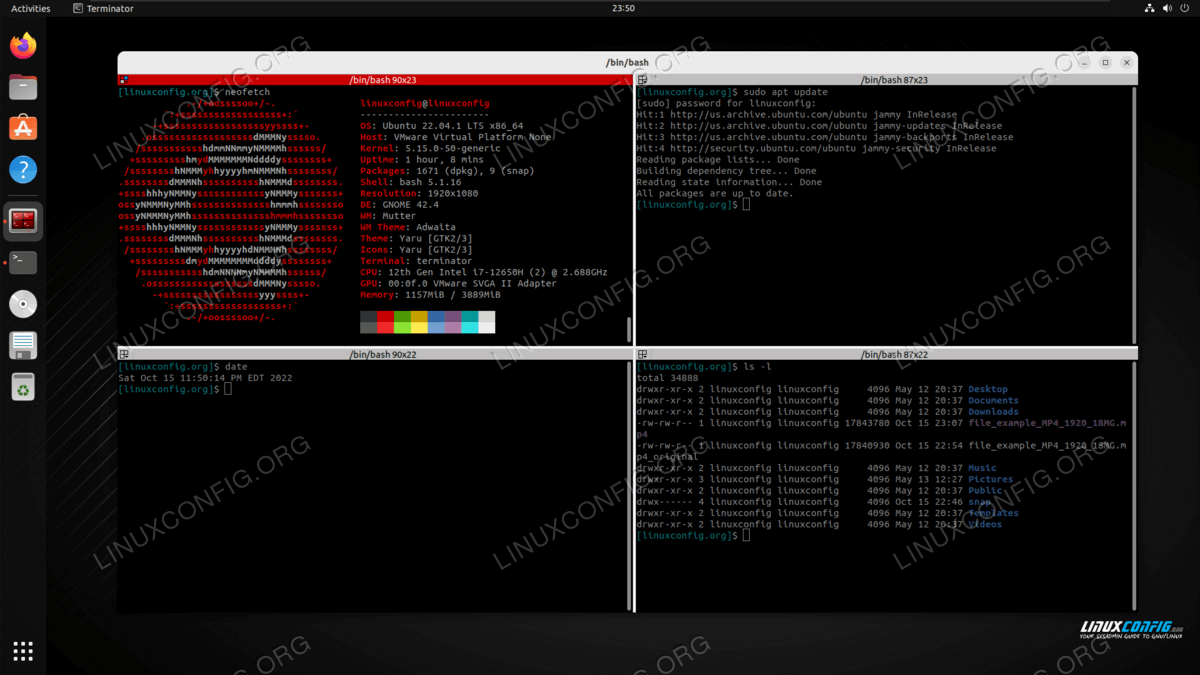Click group icon of /bin/bash 87x22 pane
This screenshot has width=1200, height=675.
[643, 354]
